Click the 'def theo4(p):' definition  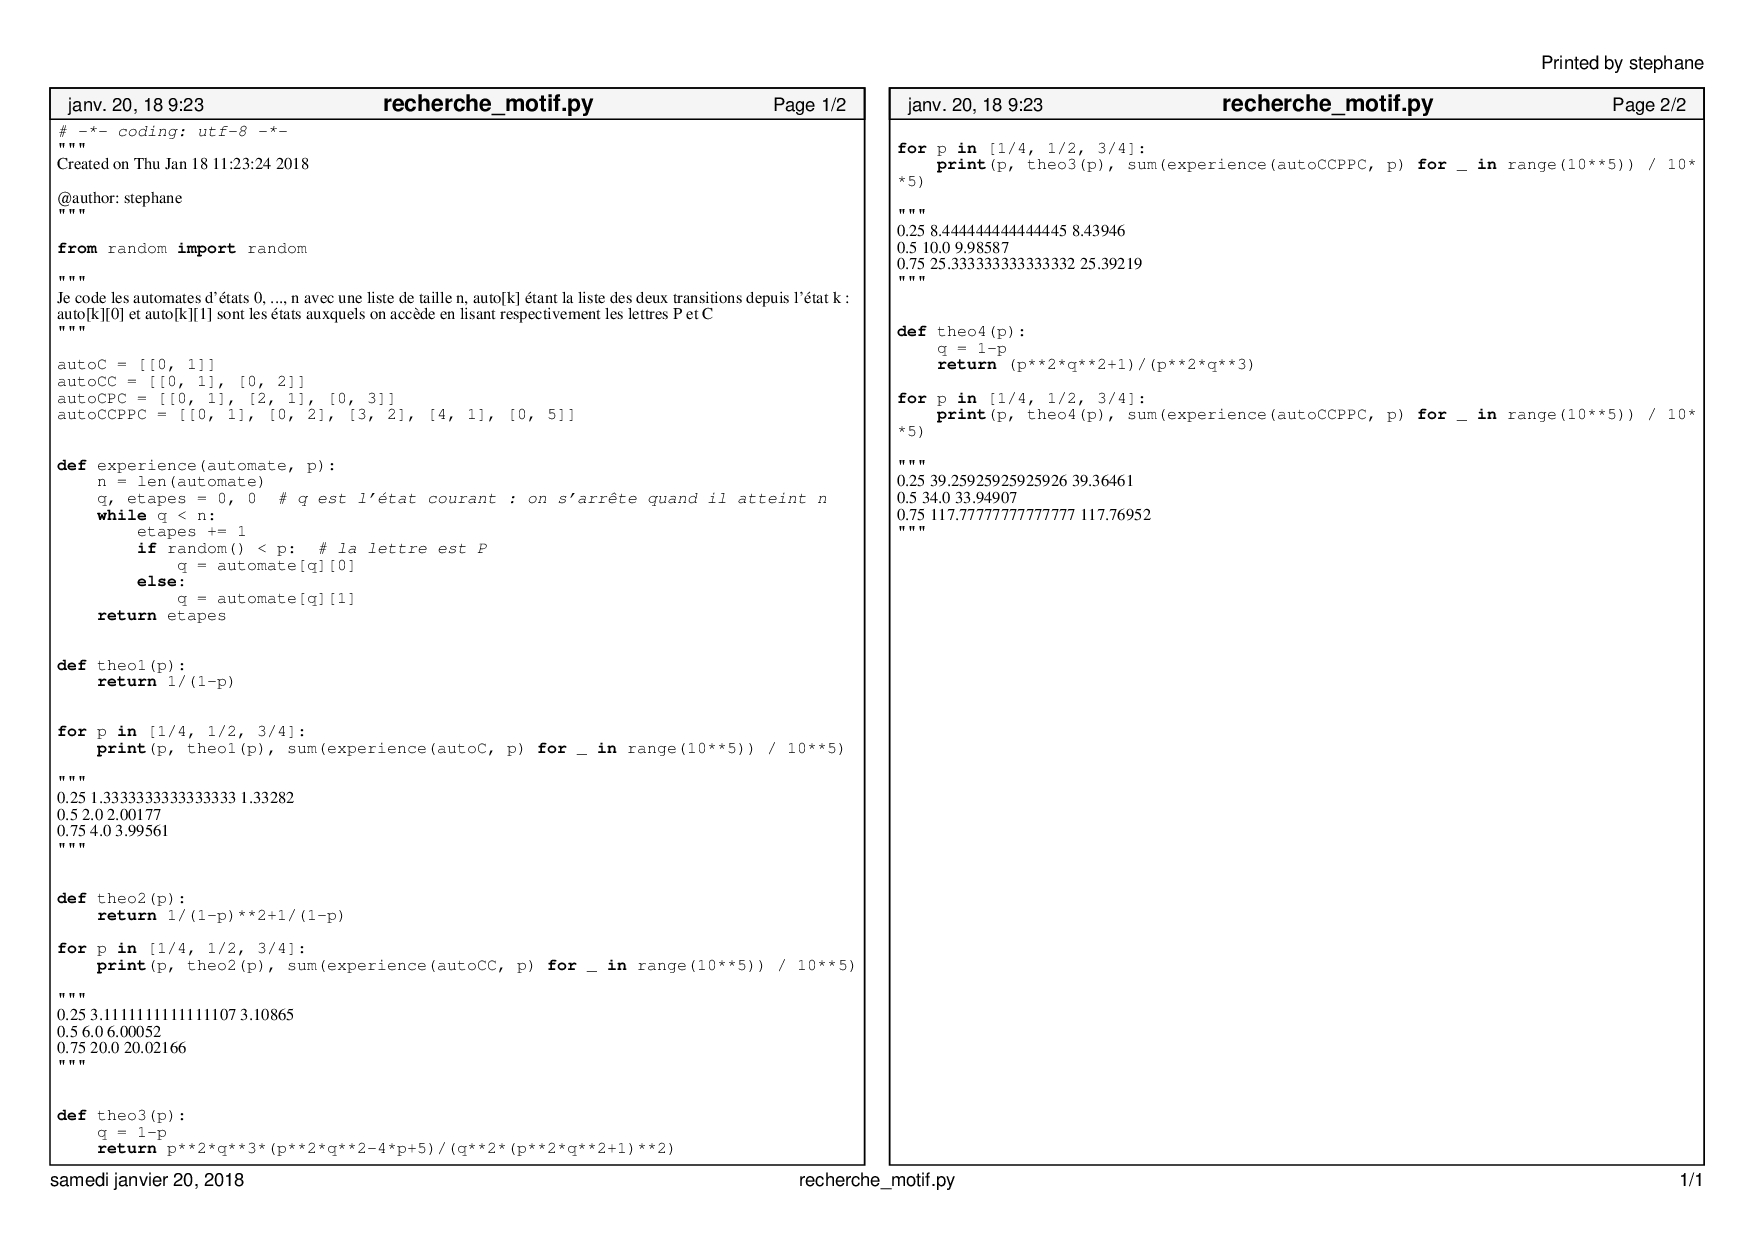click(961, 331)
